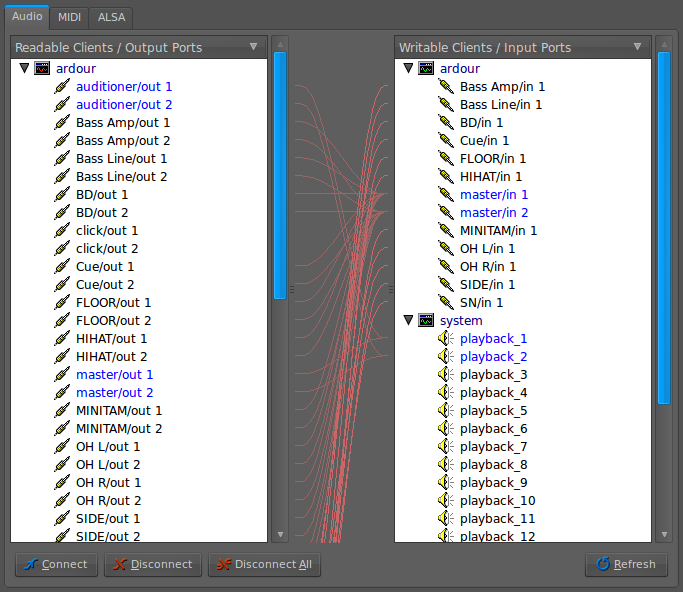Viewport: 683px width, 592px height.
Task: Select the master/in 2 input port
Action: pyautogui.click(x=494, y=213)
